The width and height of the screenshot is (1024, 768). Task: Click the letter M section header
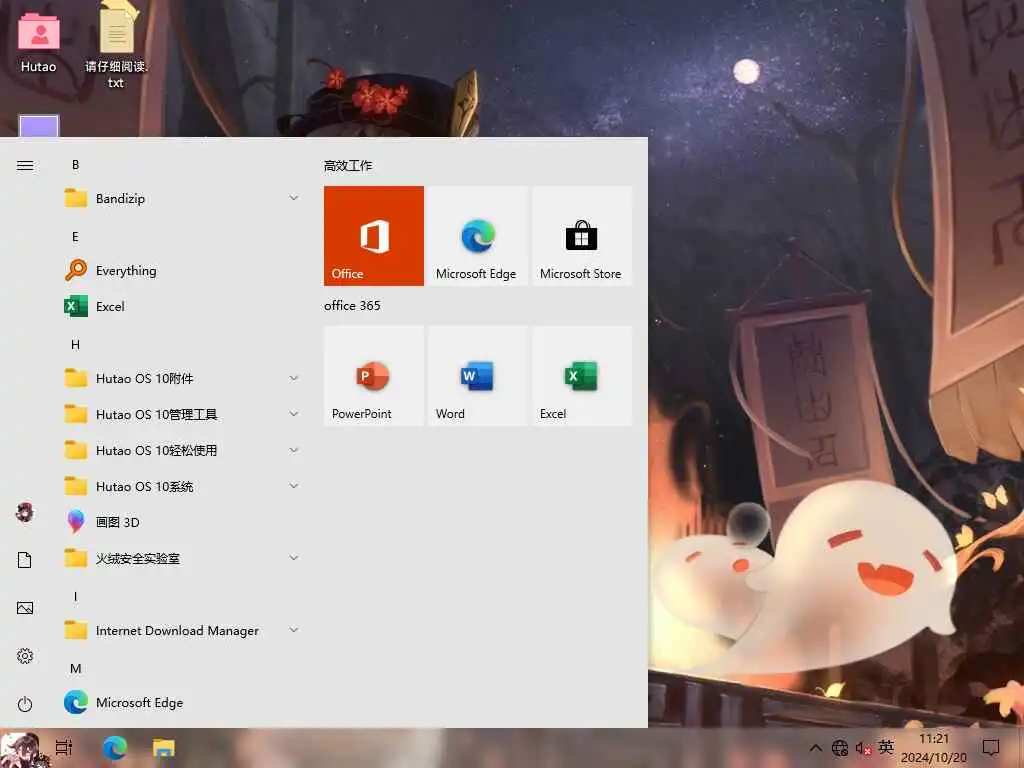coord(76,668)
